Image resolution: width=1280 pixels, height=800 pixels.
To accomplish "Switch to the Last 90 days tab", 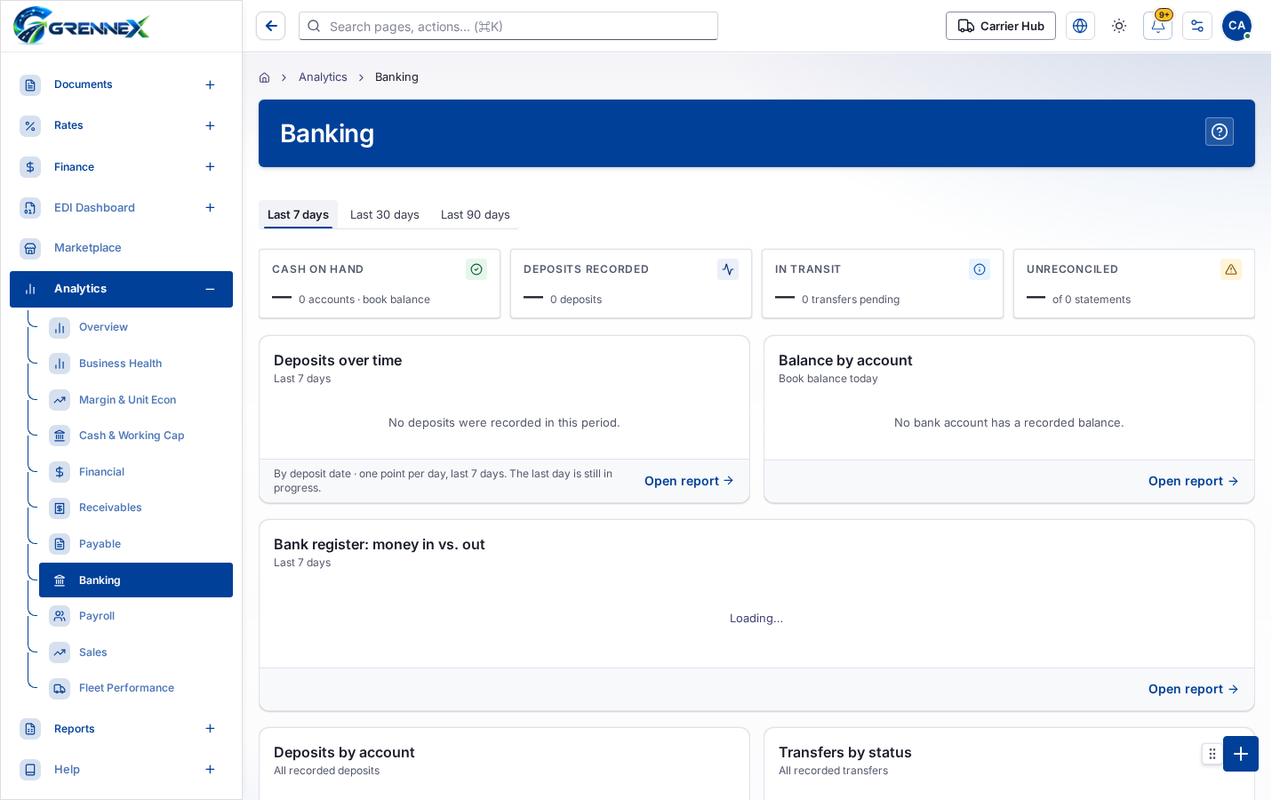I will pos(475,215).
